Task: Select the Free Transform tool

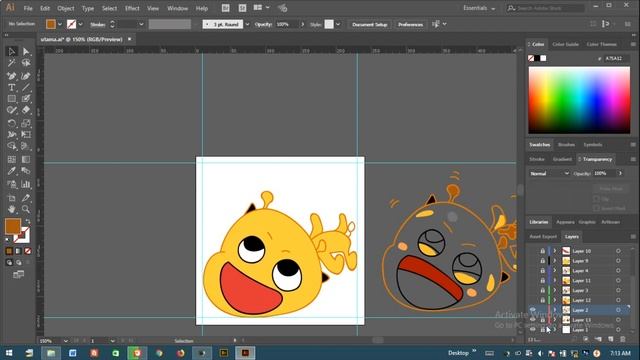Action: (26, 134)
